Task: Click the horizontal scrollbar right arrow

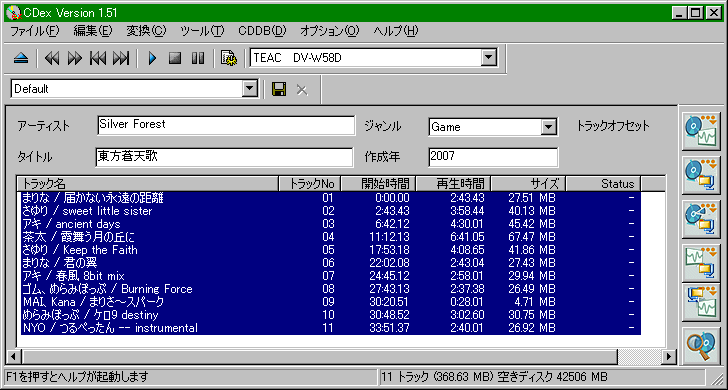Action: pyautogui.click(x=669, y=357)
